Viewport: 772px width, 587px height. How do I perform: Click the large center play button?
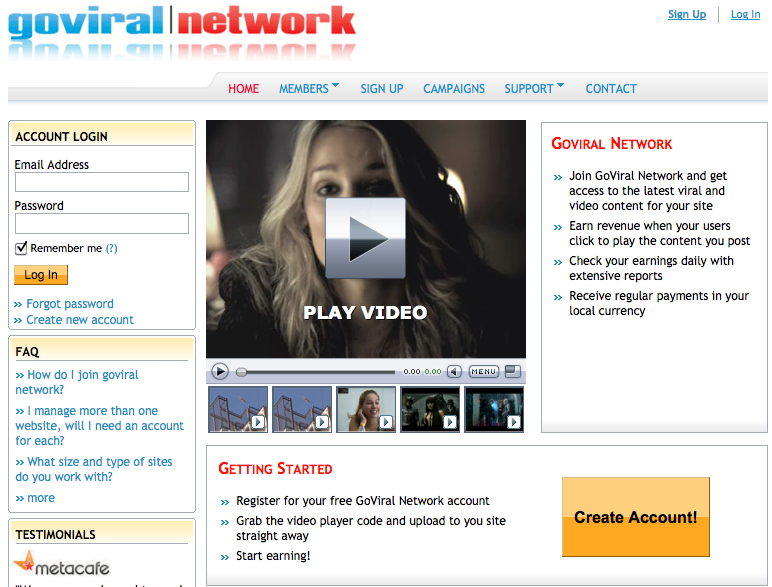tap(365, 238)
